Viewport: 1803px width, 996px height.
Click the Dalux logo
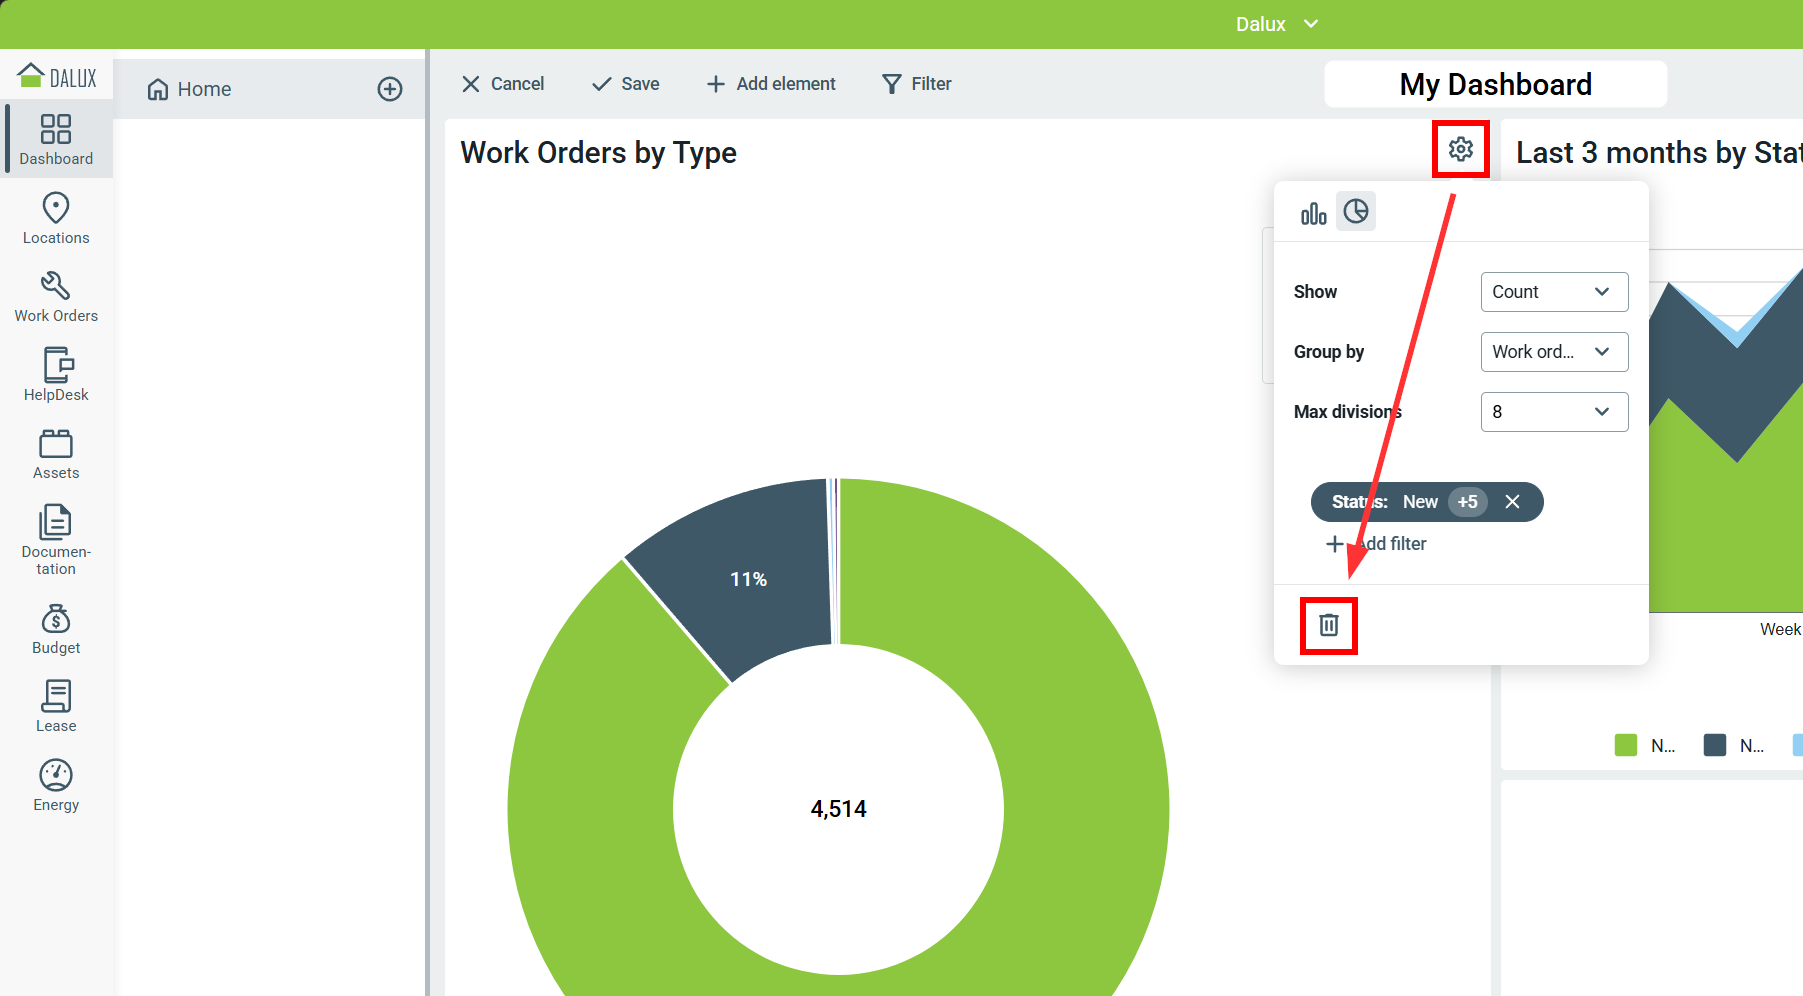[57, 76]
